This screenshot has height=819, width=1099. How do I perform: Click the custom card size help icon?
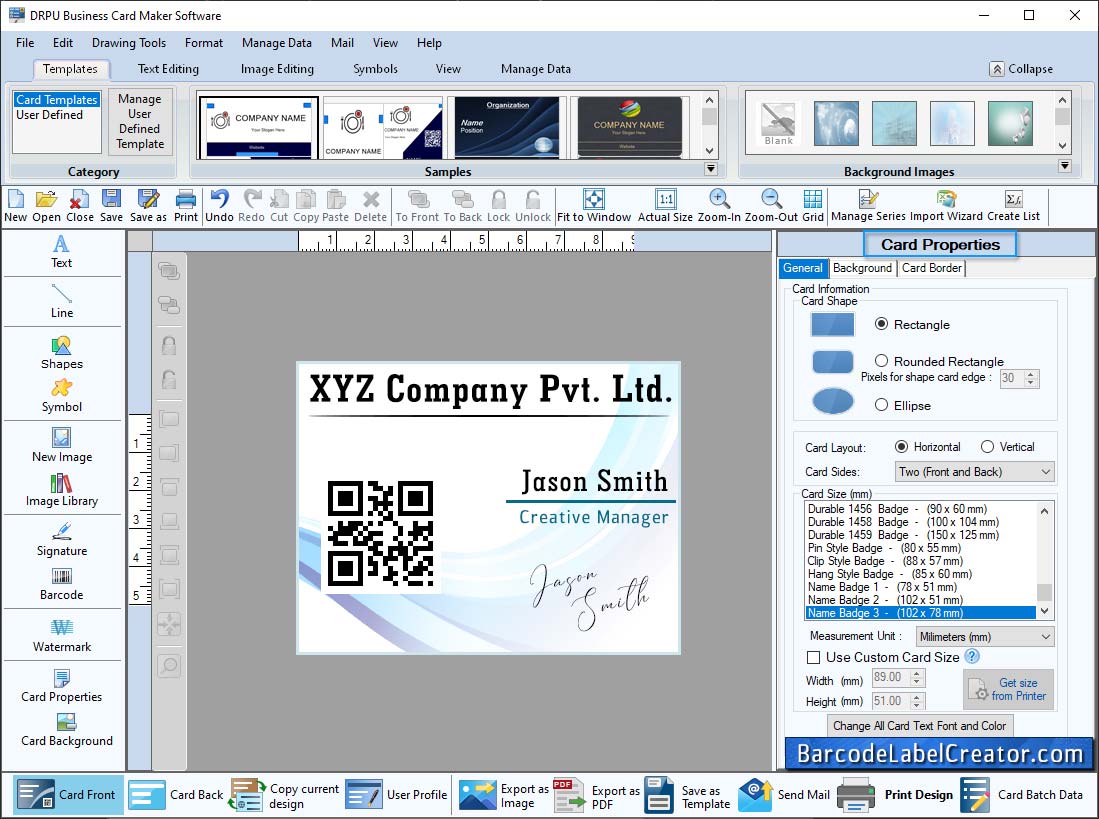click(972, 656)
